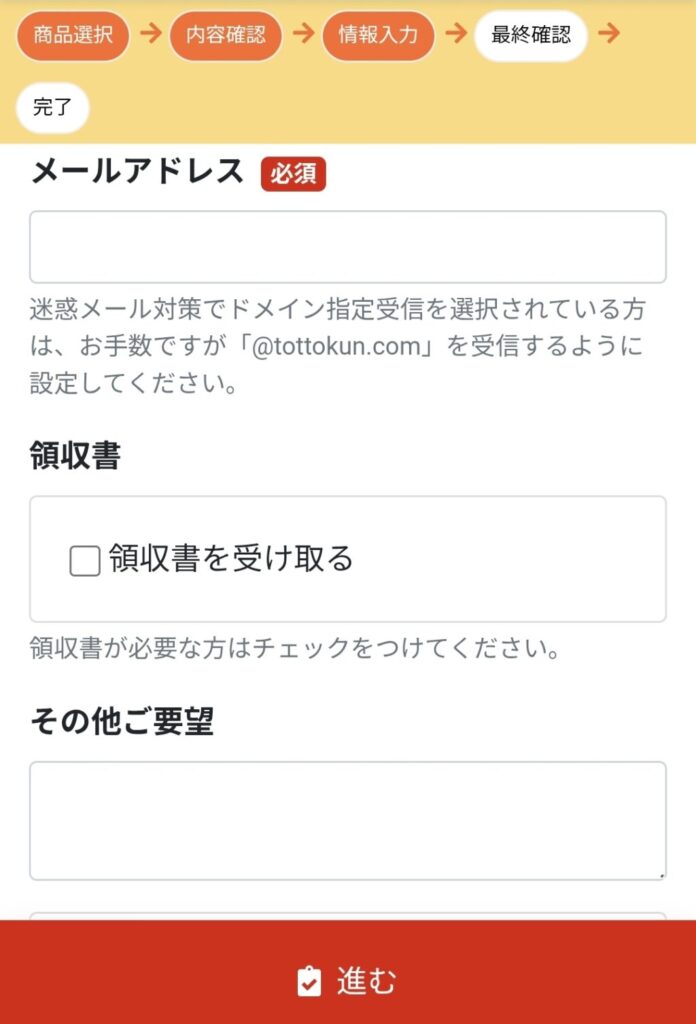The width and height of the screenshot is (696, 1024).
Task: Click the 領収書を受け取る label text
Action: point(231,558)
